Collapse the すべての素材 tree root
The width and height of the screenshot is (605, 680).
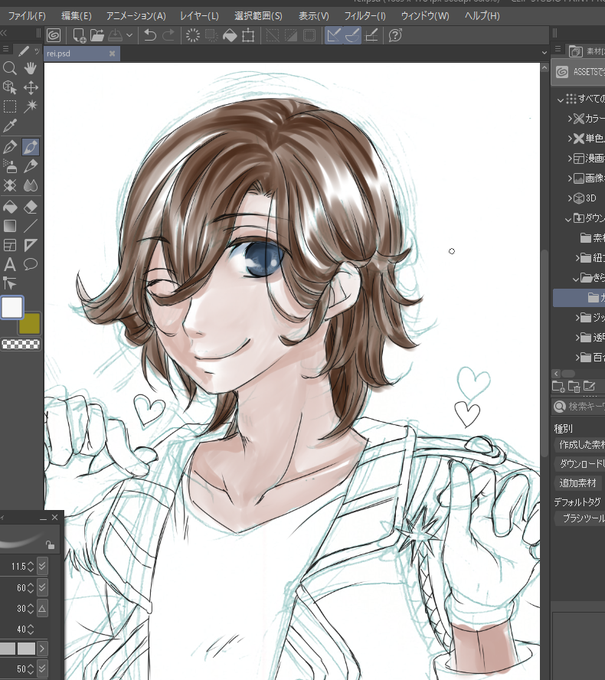[561, 100]
